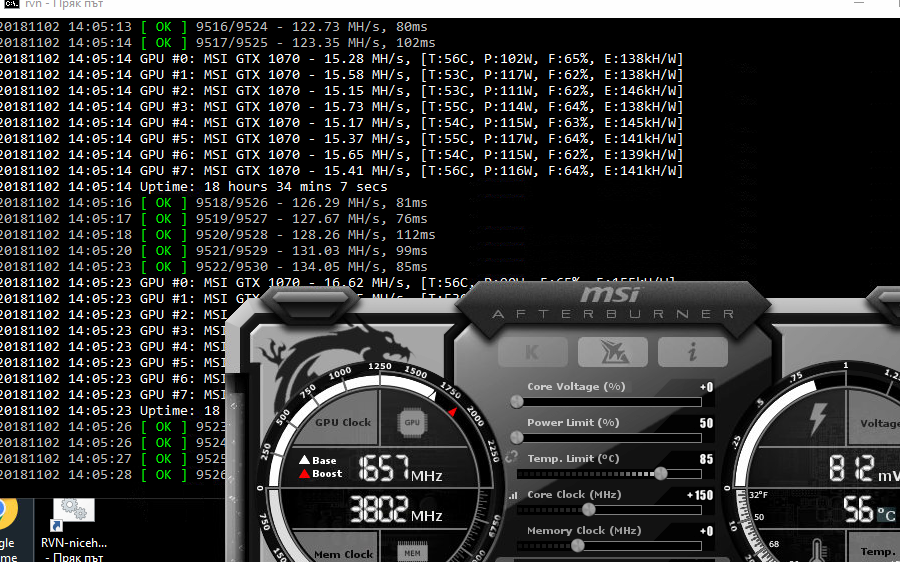Image resolution: width=900 pixels, height=562 pixels.
Task: Click the console line 9517/9525 - 123.35 MH/s
Action: point(218,43)
